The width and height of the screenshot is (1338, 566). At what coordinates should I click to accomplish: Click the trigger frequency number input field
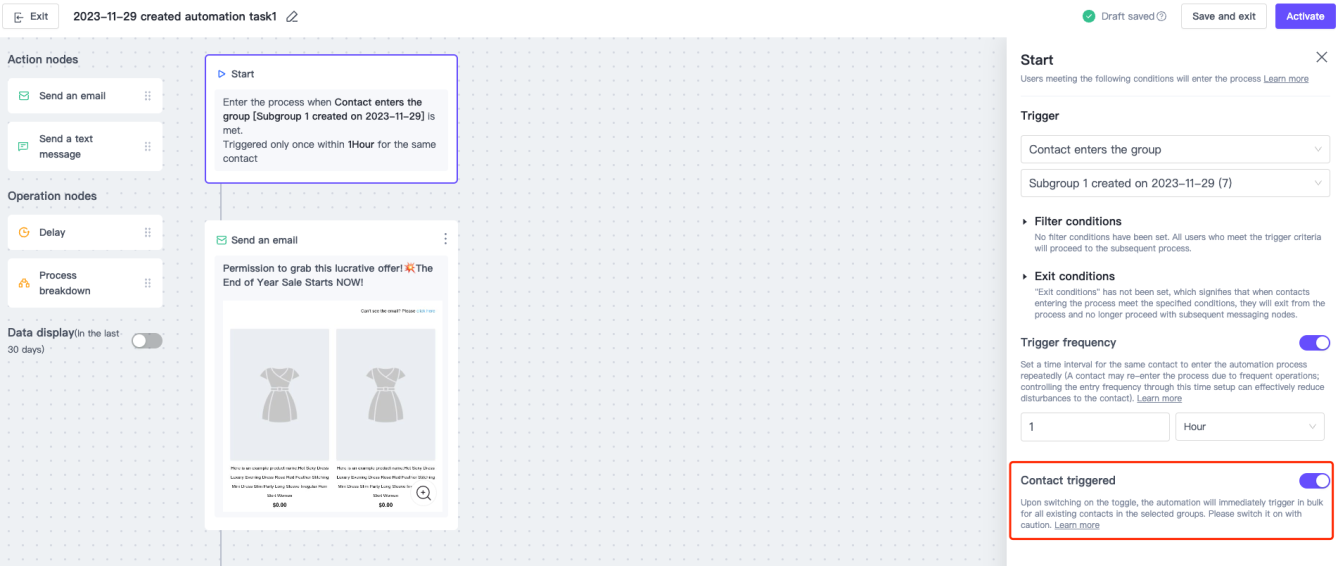pos(1094,427)
